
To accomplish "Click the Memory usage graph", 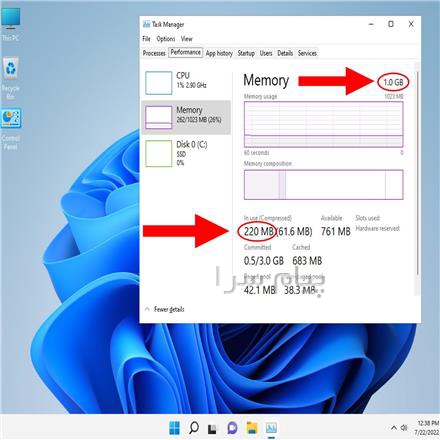I will coord(324,124).
